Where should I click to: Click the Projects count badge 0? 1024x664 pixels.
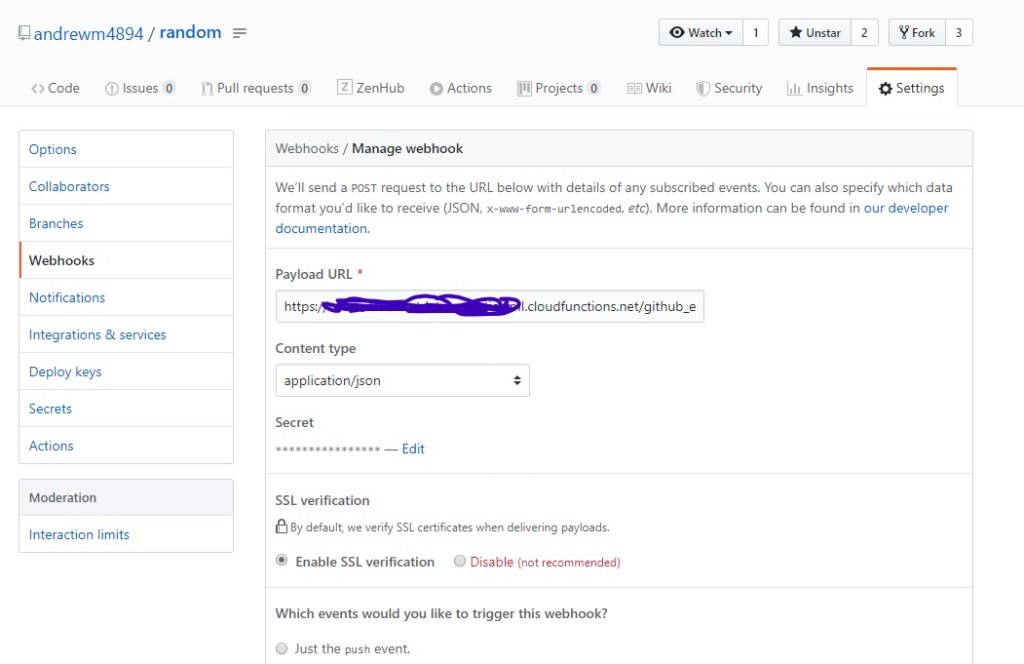594,88
